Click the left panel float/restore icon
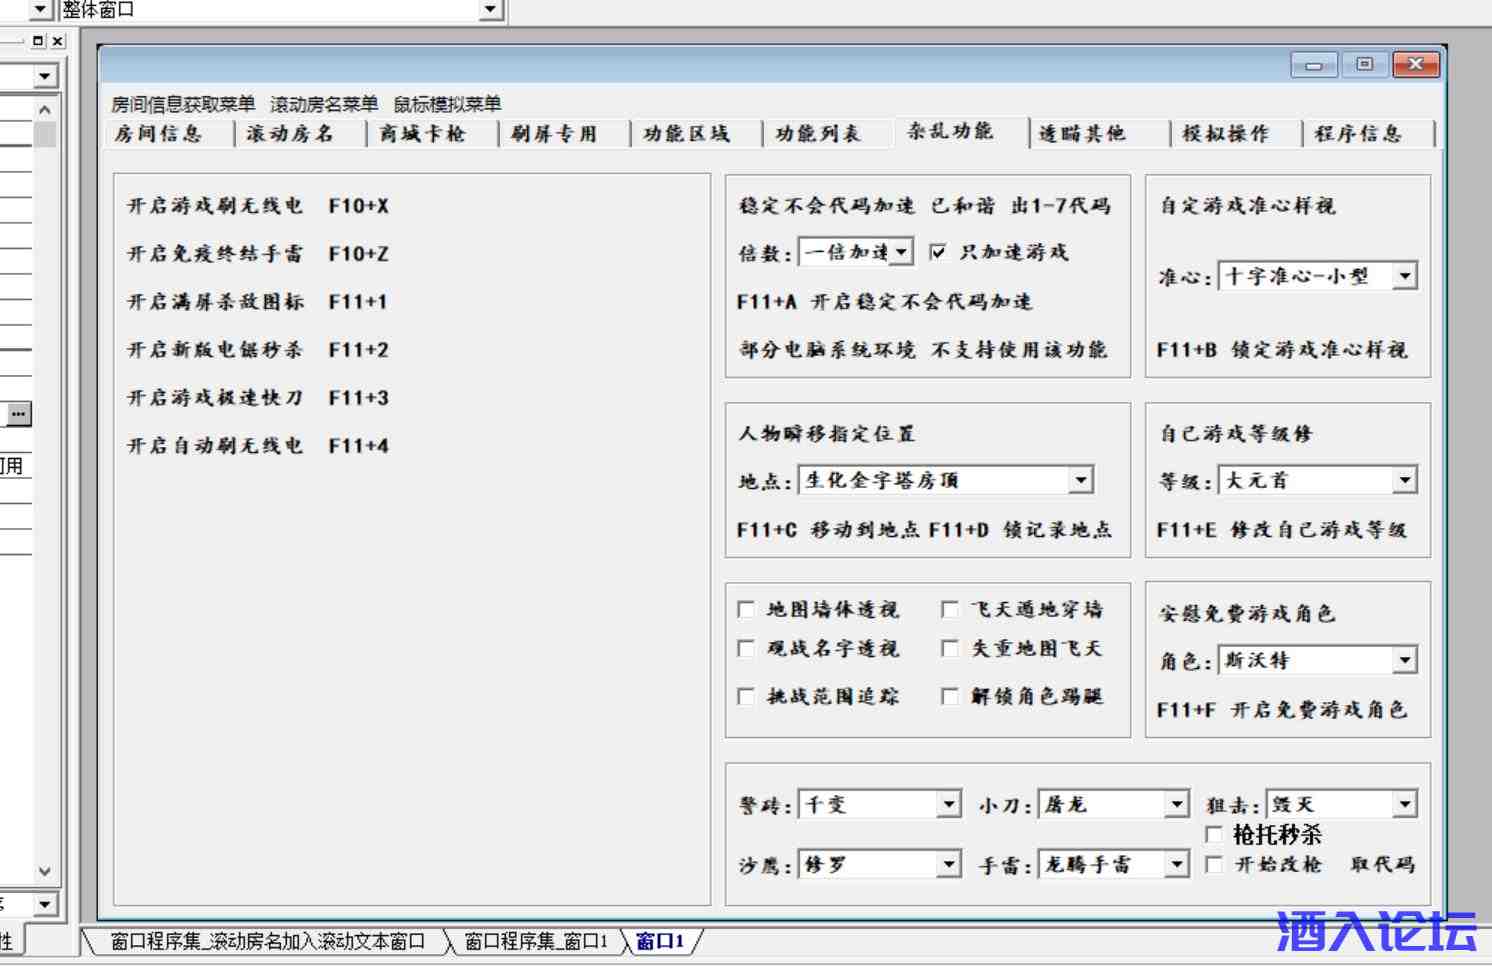1492x966 pixels. (38, 41)
